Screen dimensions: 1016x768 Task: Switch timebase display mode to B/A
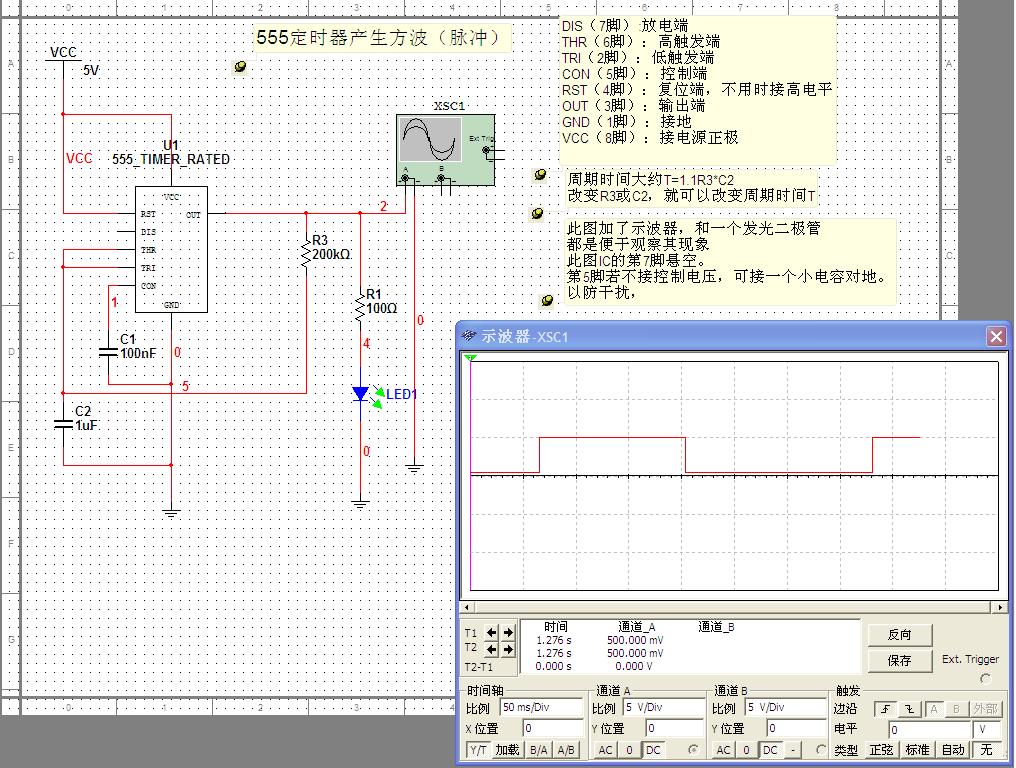538,750
